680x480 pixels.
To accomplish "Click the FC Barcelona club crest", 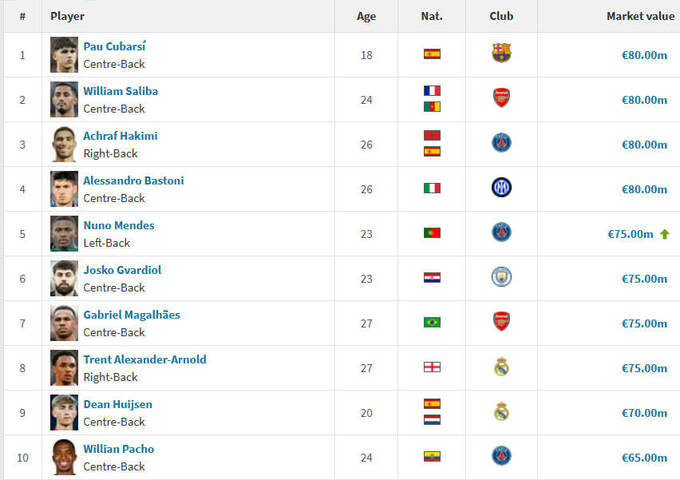I will tap(501, 54).
